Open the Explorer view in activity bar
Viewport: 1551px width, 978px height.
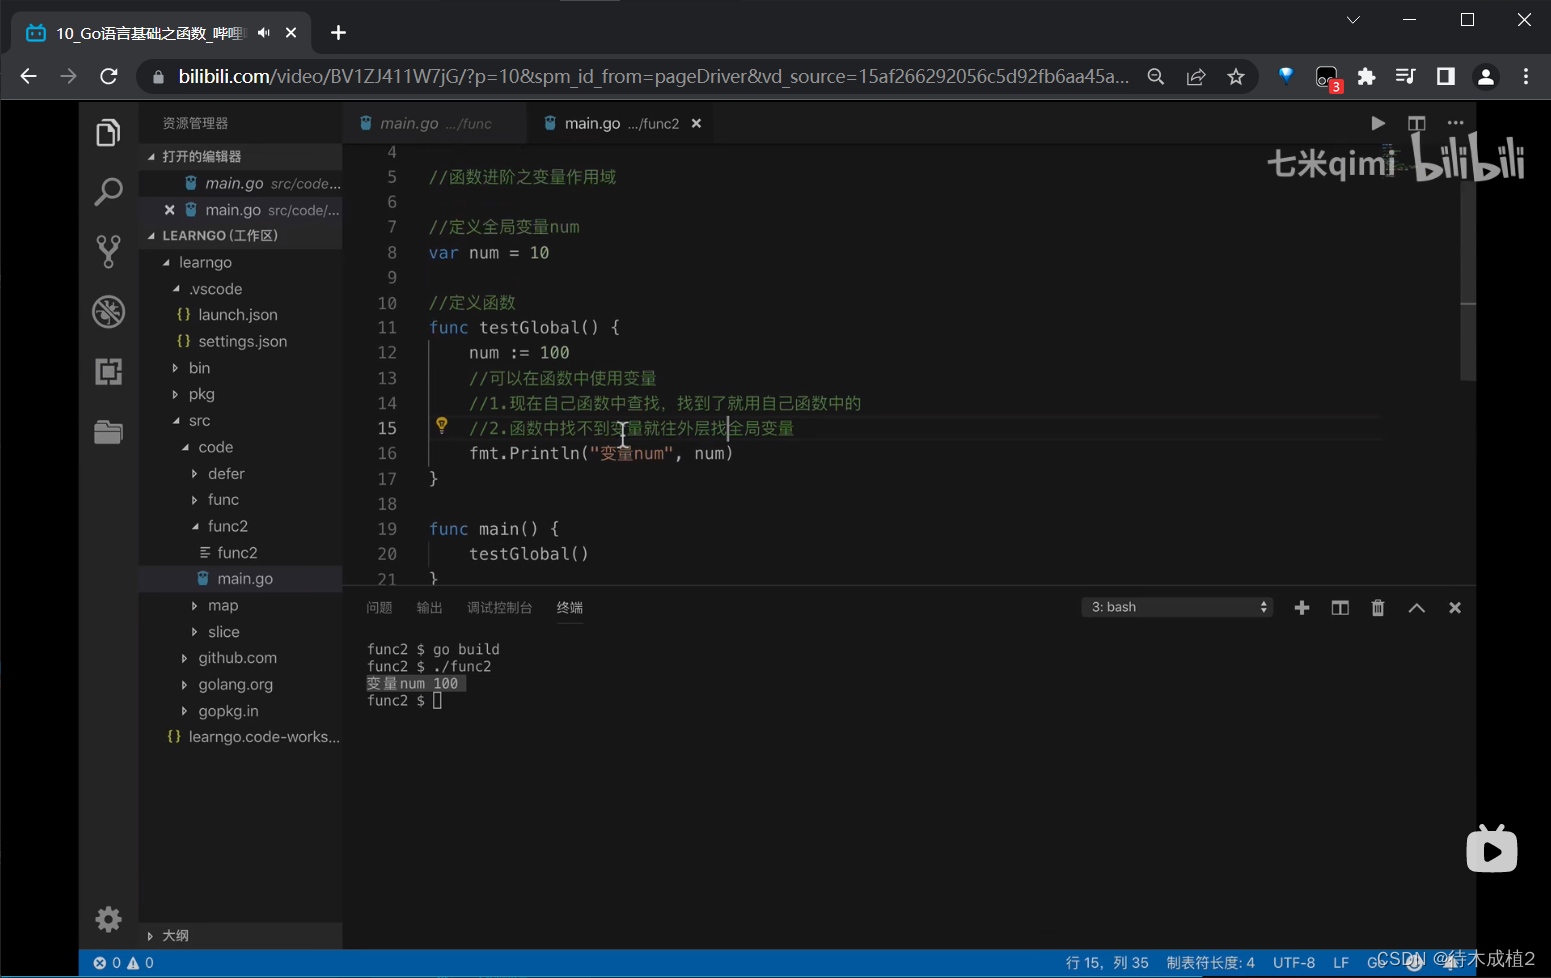point(108,132)
